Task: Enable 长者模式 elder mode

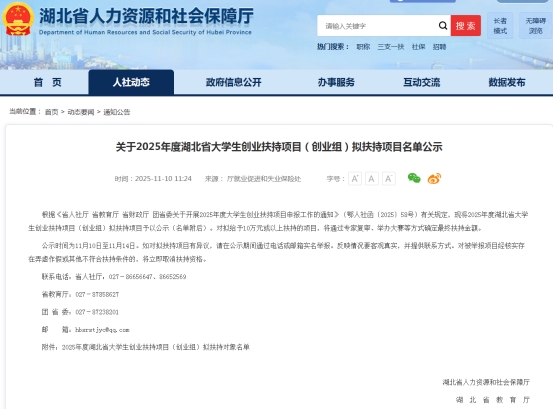Action: tap(500, 26)
